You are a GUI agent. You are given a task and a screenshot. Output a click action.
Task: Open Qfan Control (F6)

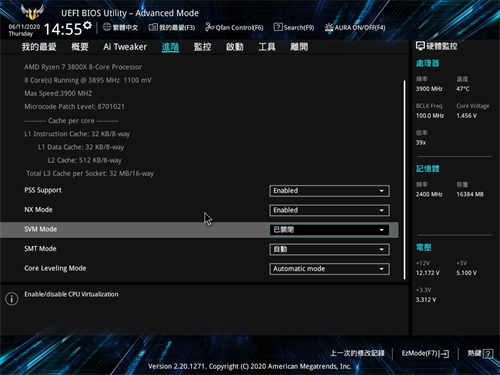[x=234, y=27]
